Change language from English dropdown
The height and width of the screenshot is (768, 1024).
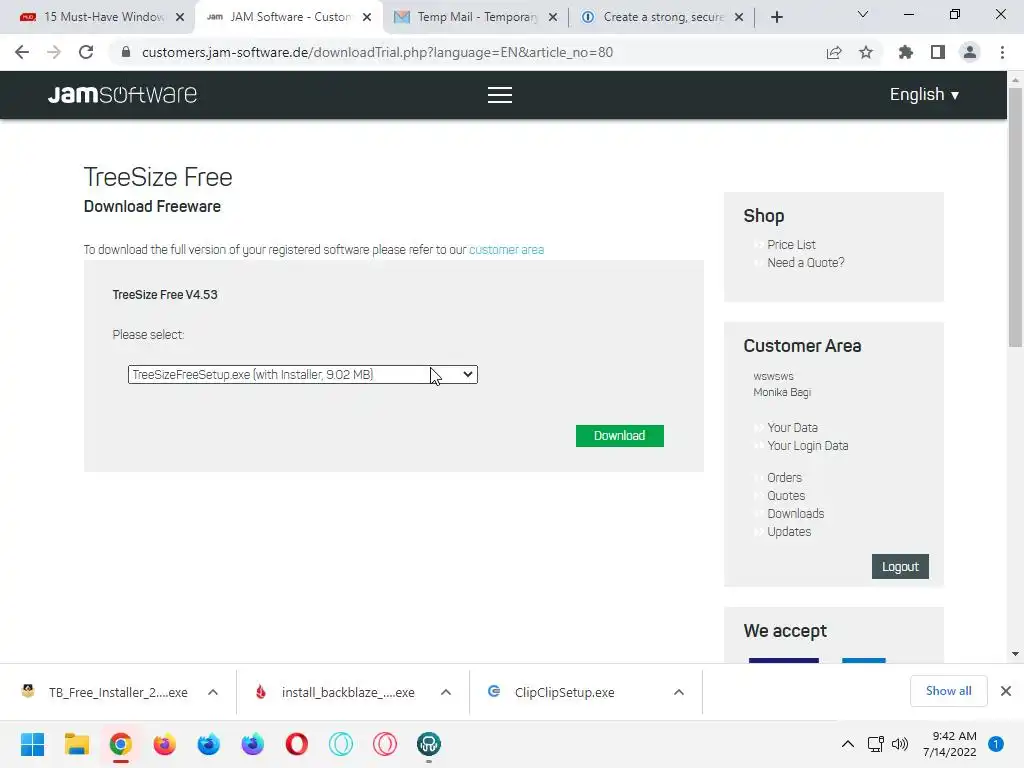(924, 95)
